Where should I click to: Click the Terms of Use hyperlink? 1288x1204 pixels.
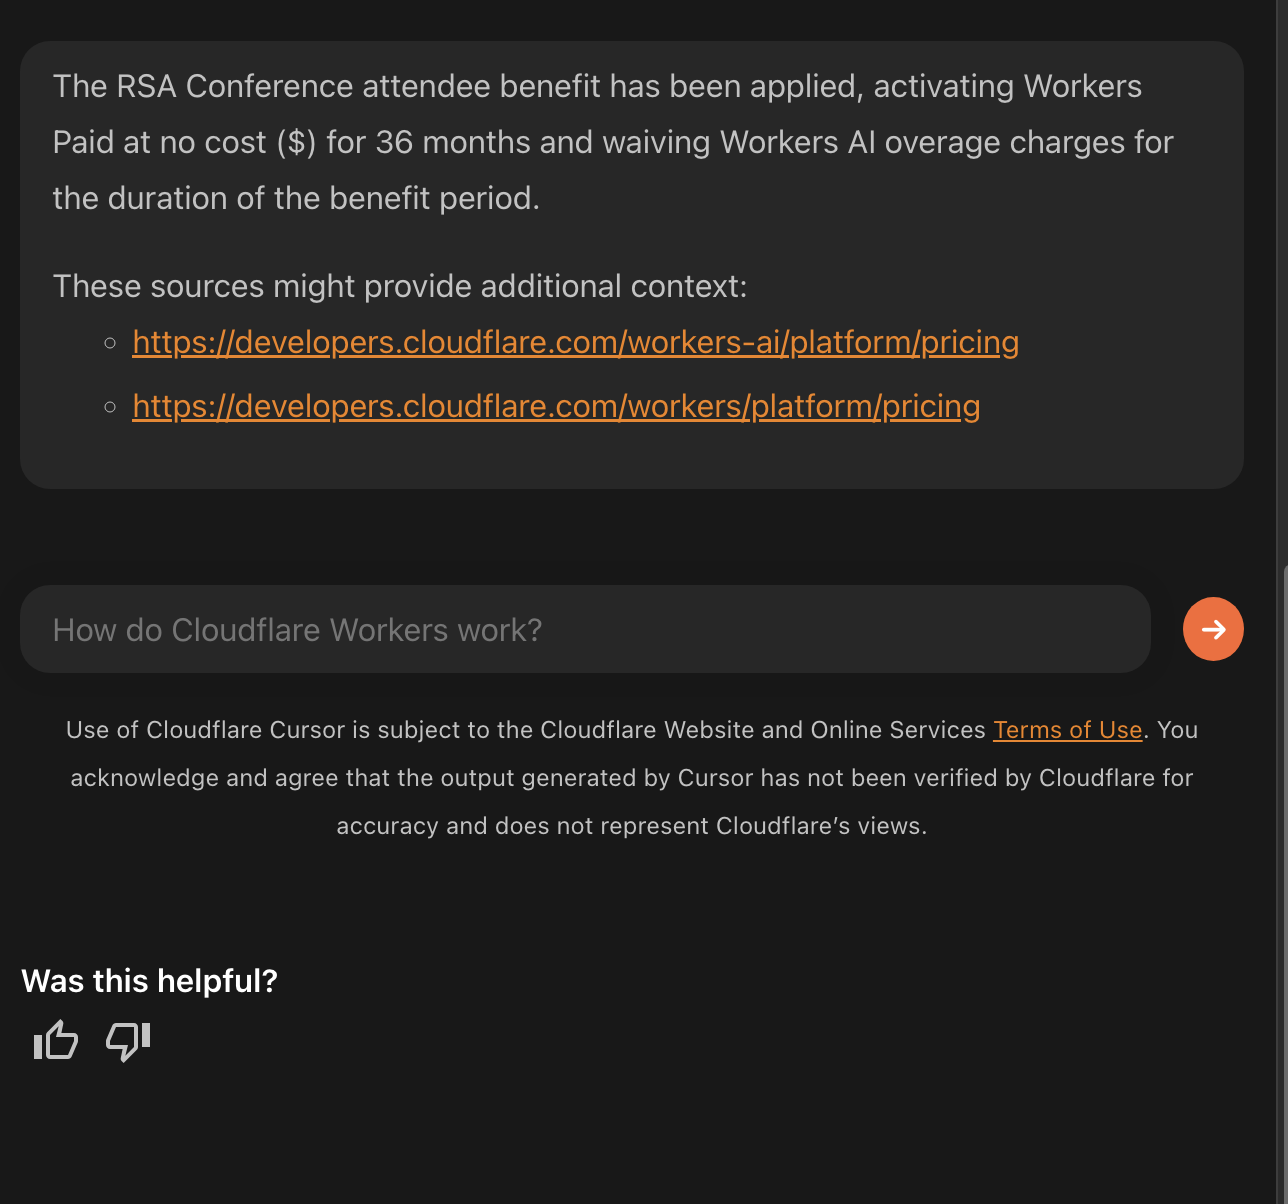coord(1067,730)
